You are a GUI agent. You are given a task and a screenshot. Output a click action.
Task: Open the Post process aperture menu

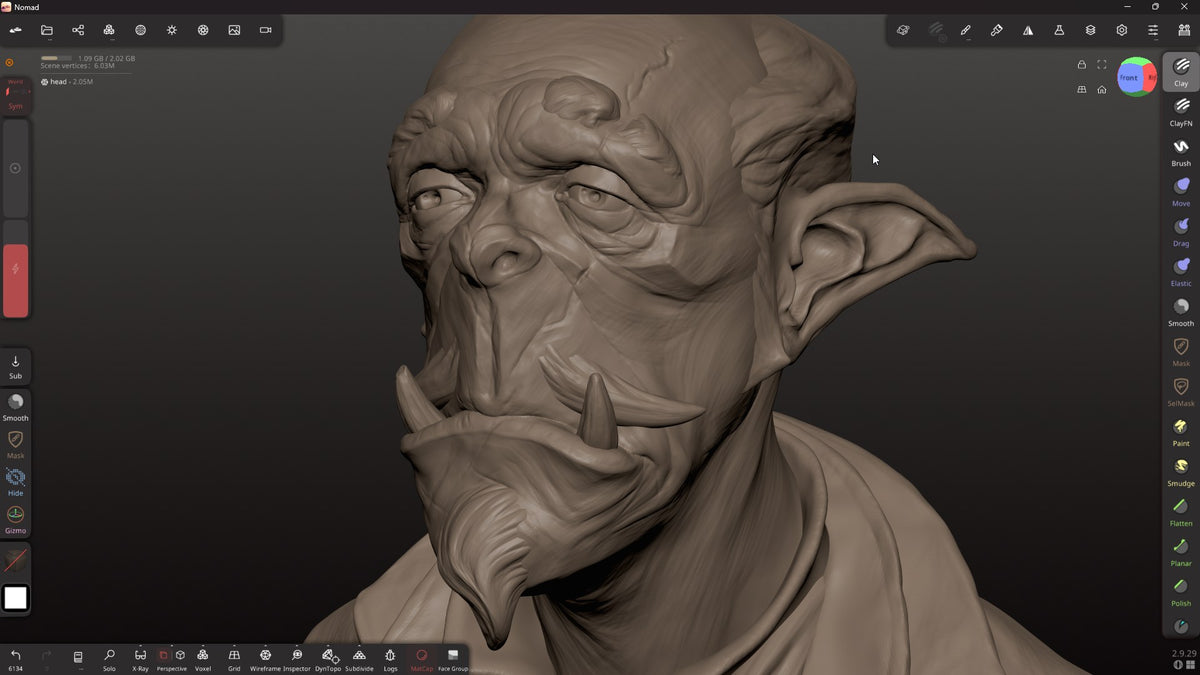[203, 30]
